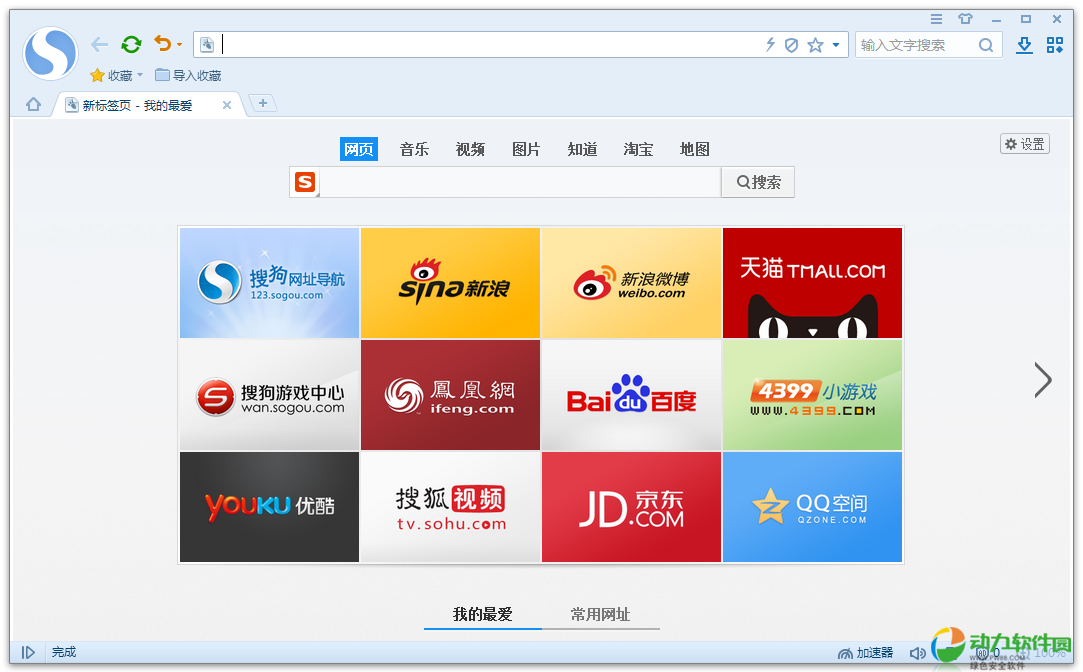Open the apps grid icon

point(1055,45)
